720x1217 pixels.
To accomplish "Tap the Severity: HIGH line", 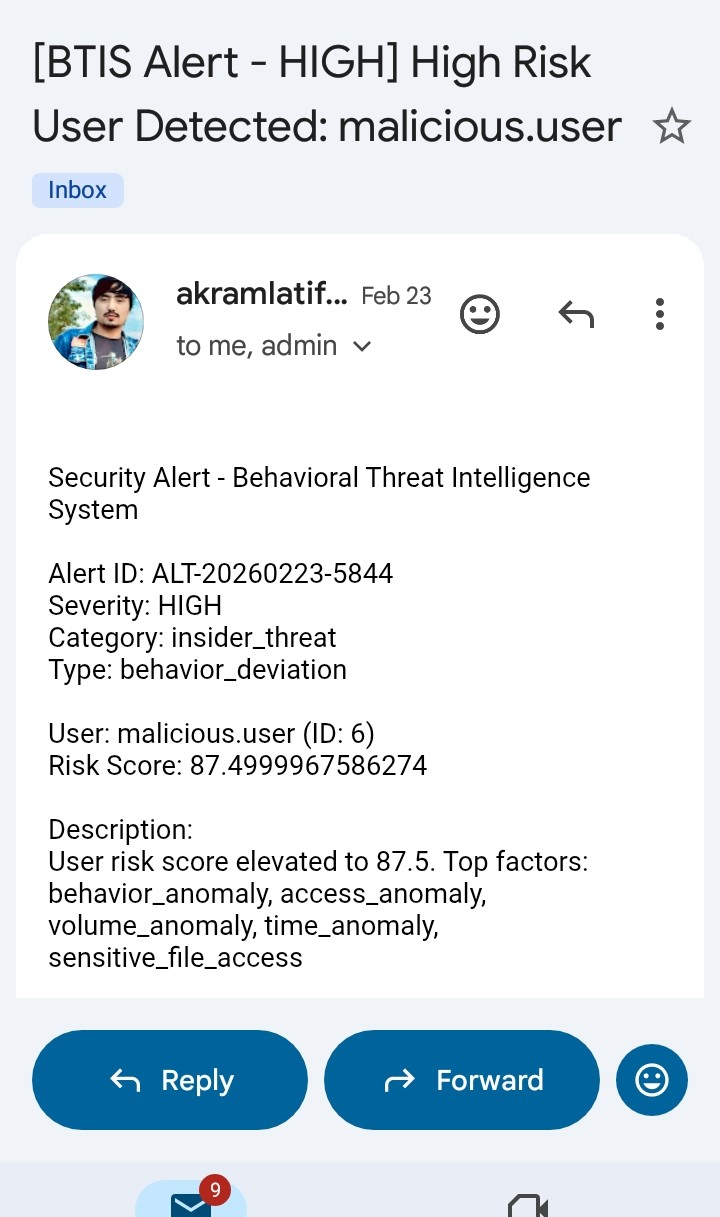I will (x=135, y=606).
